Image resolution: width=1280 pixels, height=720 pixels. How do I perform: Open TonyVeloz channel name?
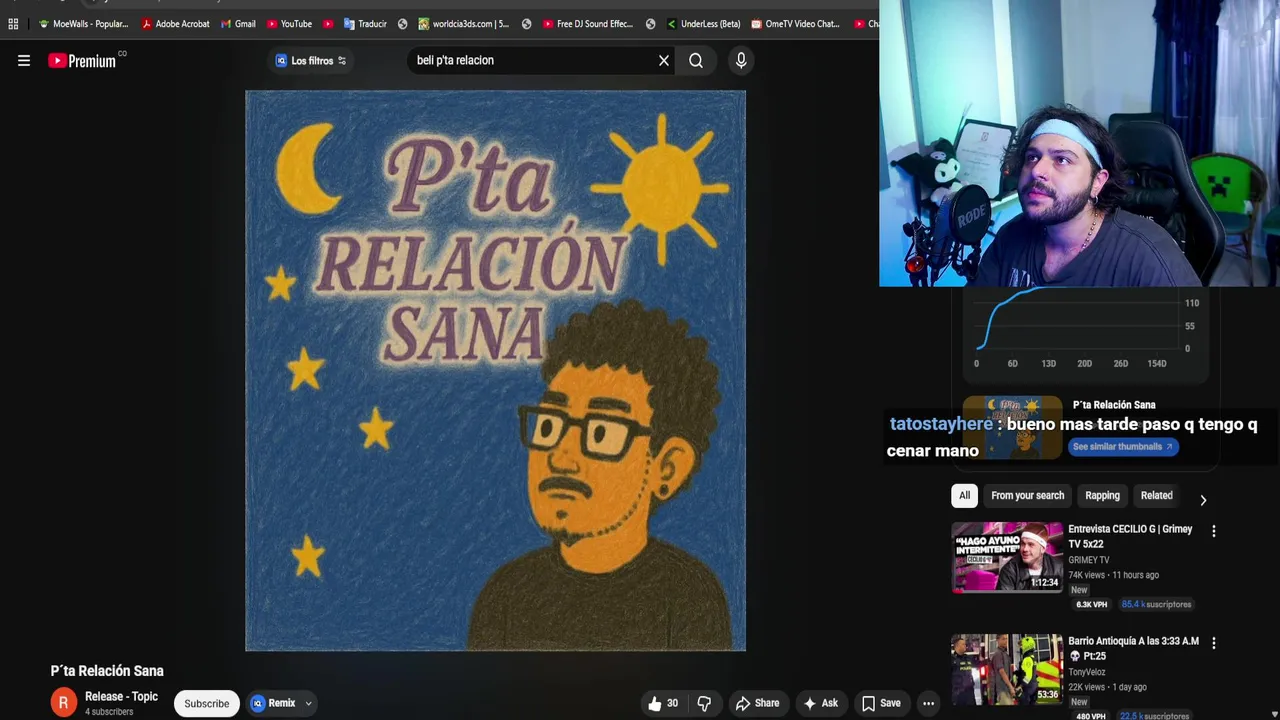[1086, 672]
